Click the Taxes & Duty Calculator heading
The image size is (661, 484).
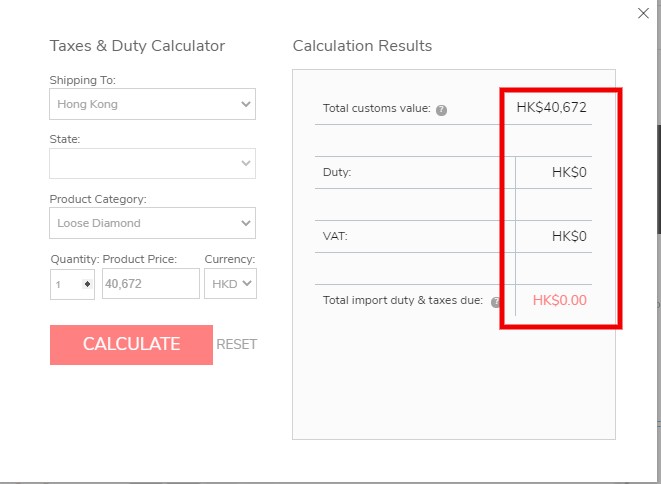tap(137, 46)
